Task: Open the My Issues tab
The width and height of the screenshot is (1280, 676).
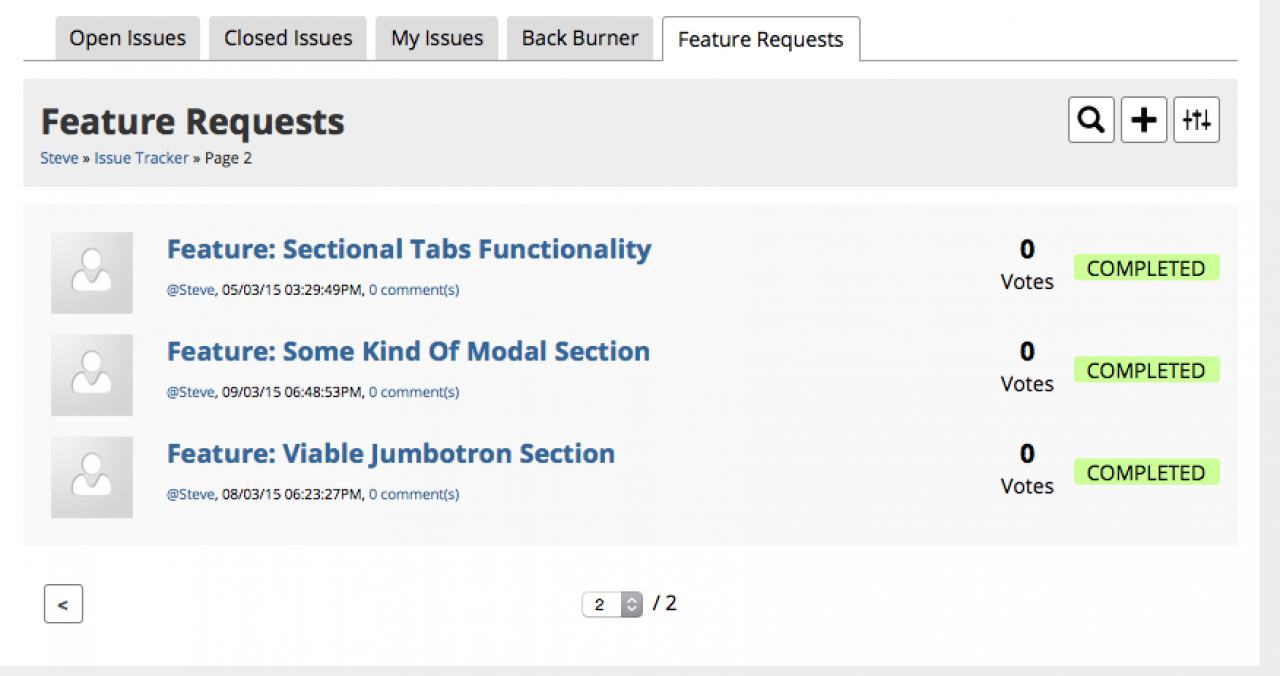Action: click(437, 39)
